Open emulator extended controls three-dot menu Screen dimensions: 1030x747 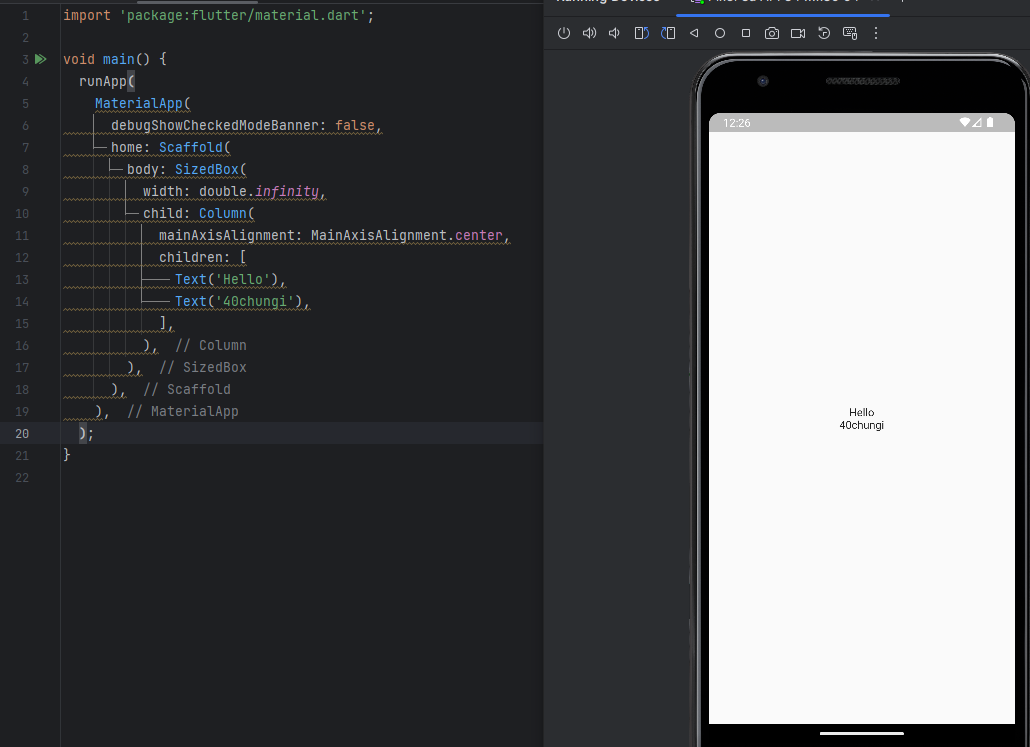point(876,33)
